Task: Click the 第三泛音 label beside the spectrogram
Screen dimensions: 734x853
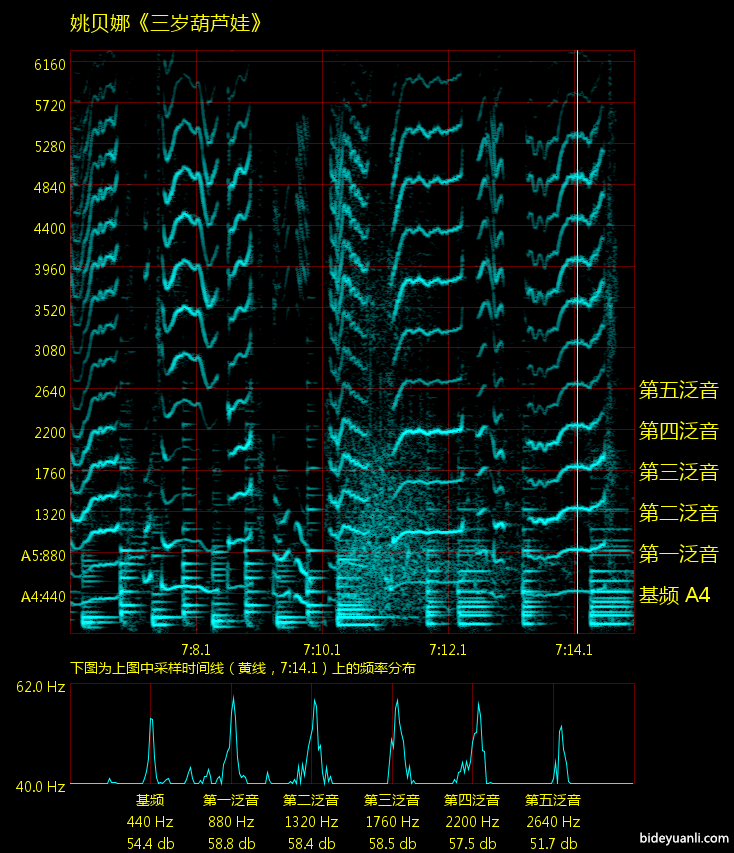Action: coord(678,472)
